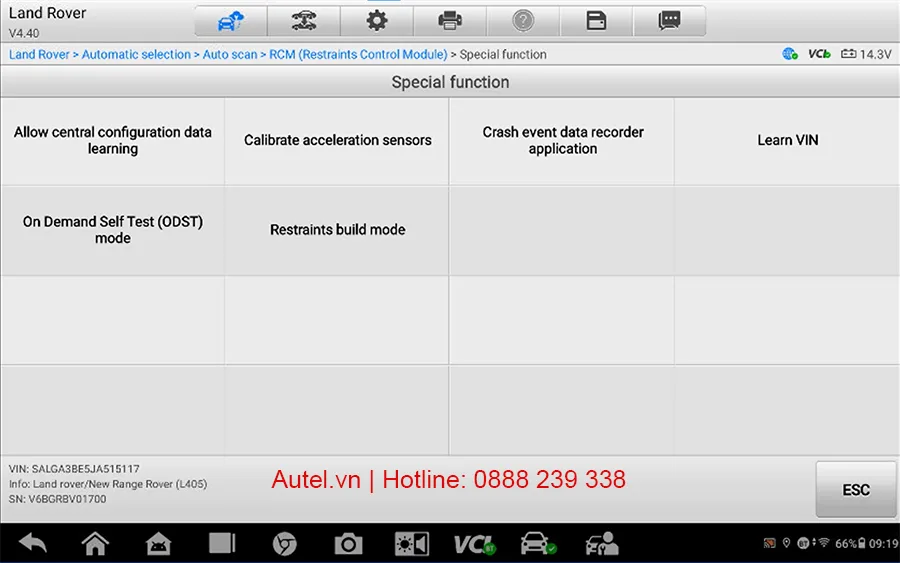This screenshot has height=563, width=900.
Task: Go to Land Rover breadcrumb link
Action: pyautogui.click(x=39, y=55)
